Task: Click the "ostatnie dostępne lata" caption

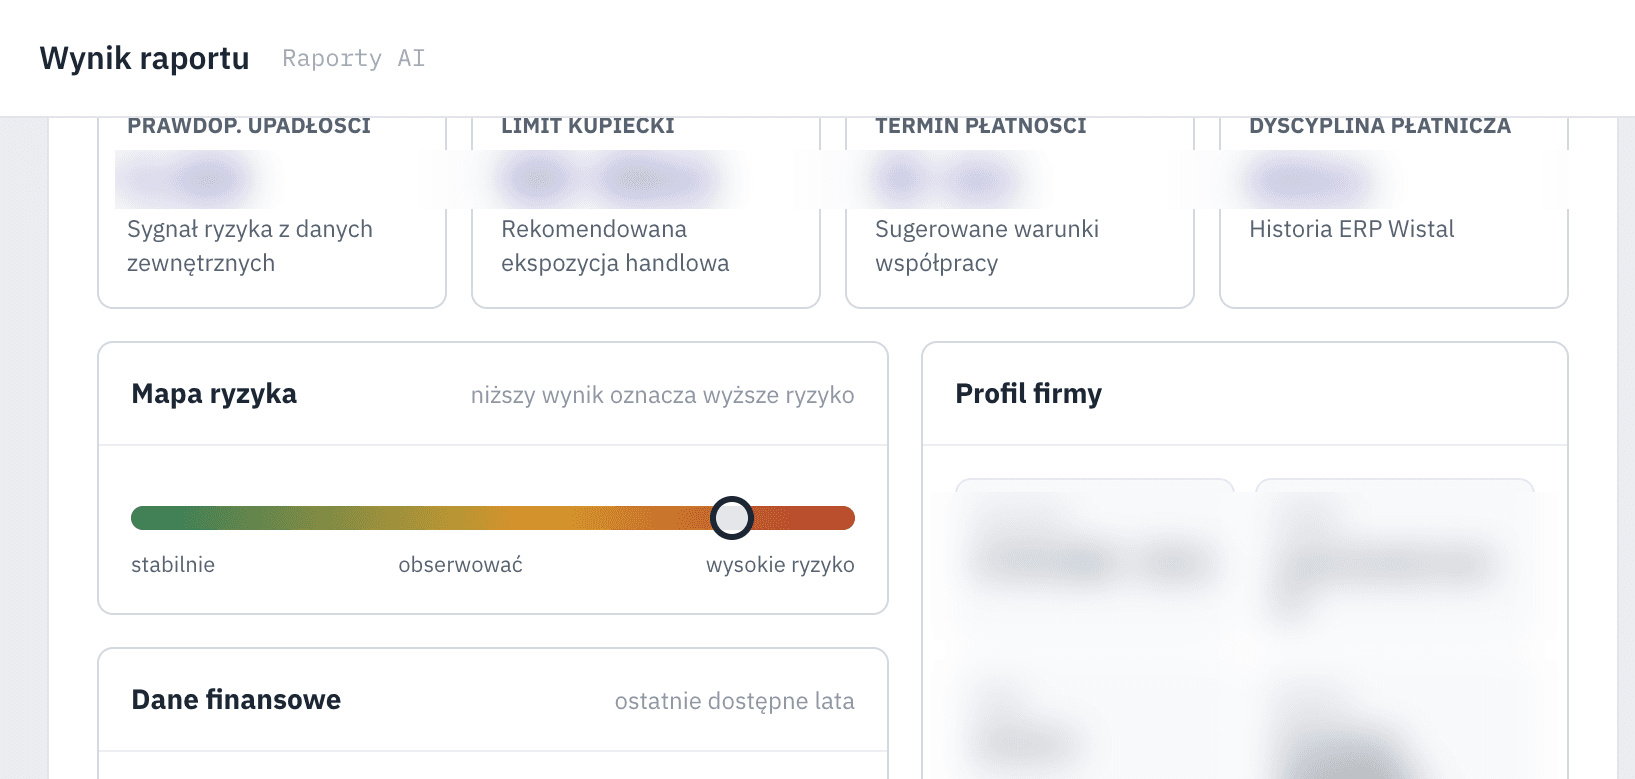Action: click(x=734, y=701)
